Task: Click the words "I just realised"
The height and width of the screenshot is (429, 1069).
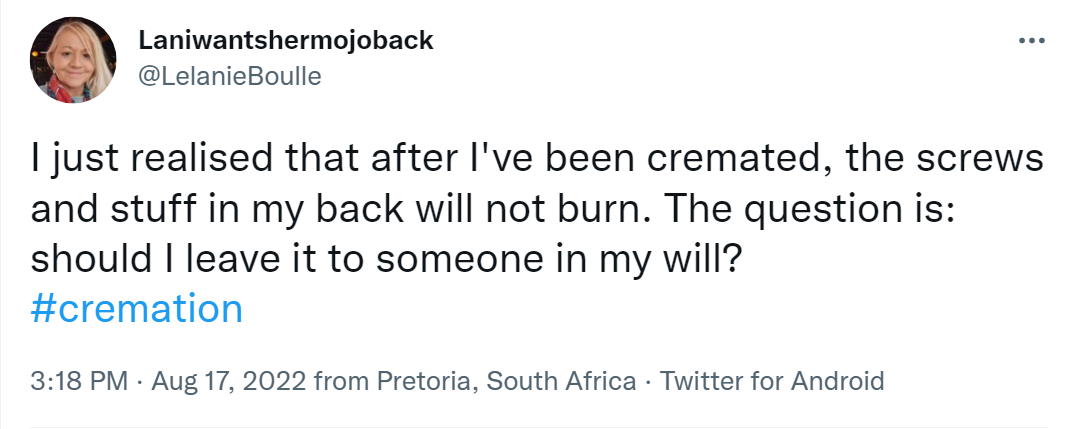Action: (126, 162)
